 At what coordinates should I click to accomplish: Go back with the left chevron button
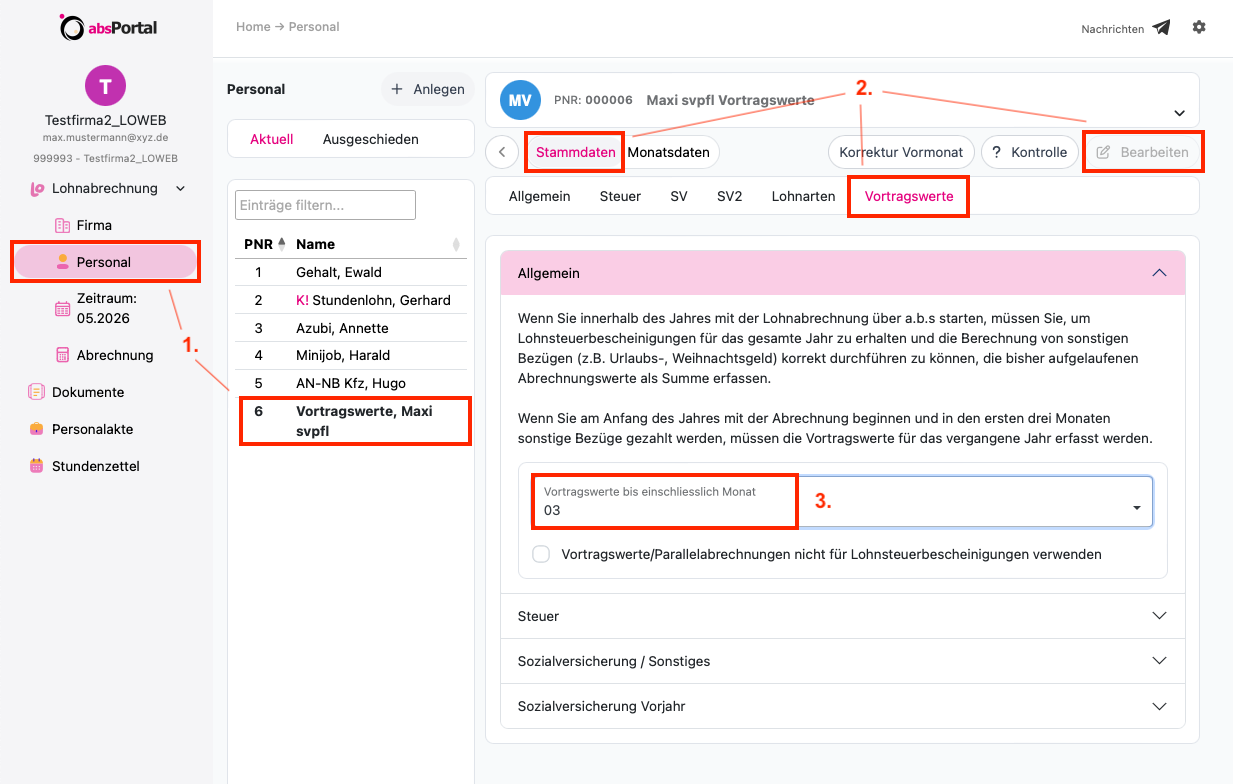coord(502,153)
